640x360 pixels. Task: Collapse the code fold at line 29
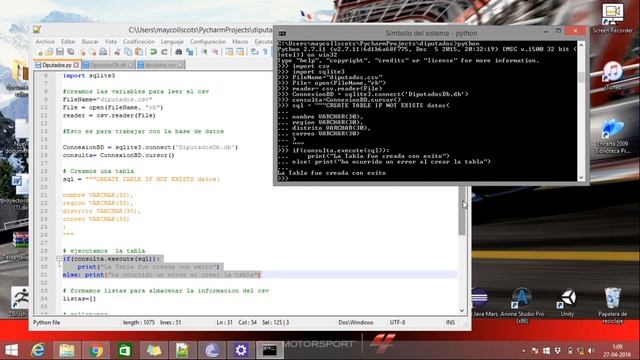click(x=59, y=259)
